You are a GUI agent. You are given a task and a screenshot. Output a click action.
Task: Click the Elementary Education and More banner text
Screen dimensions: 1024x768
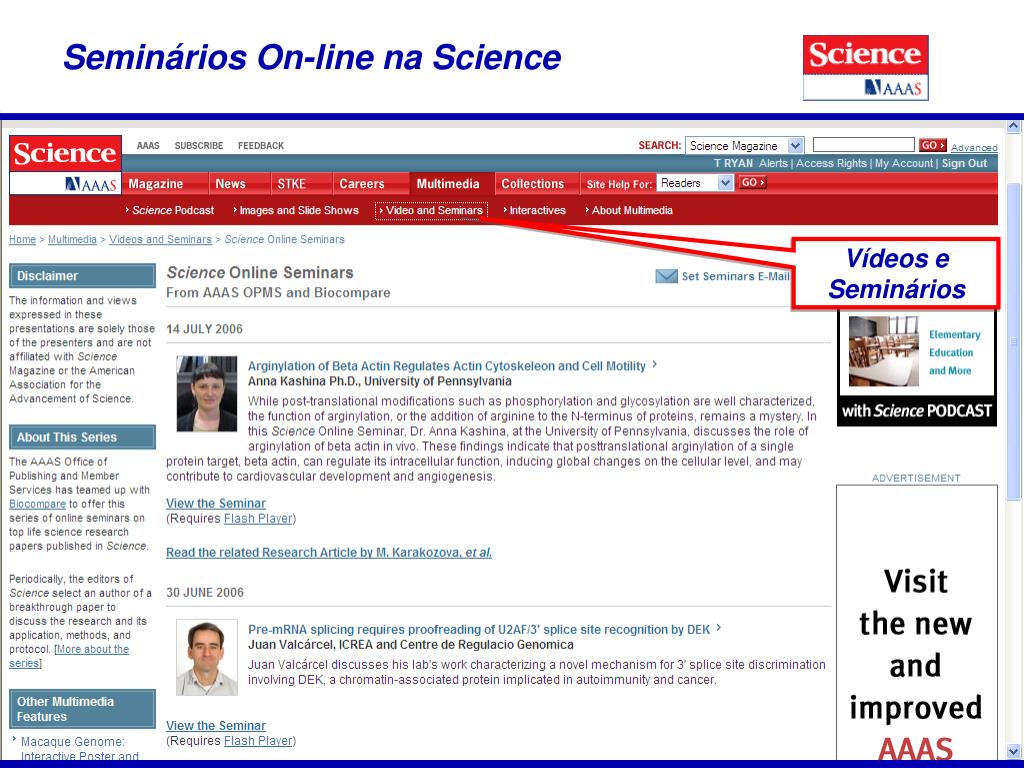[x=954, y=353]
